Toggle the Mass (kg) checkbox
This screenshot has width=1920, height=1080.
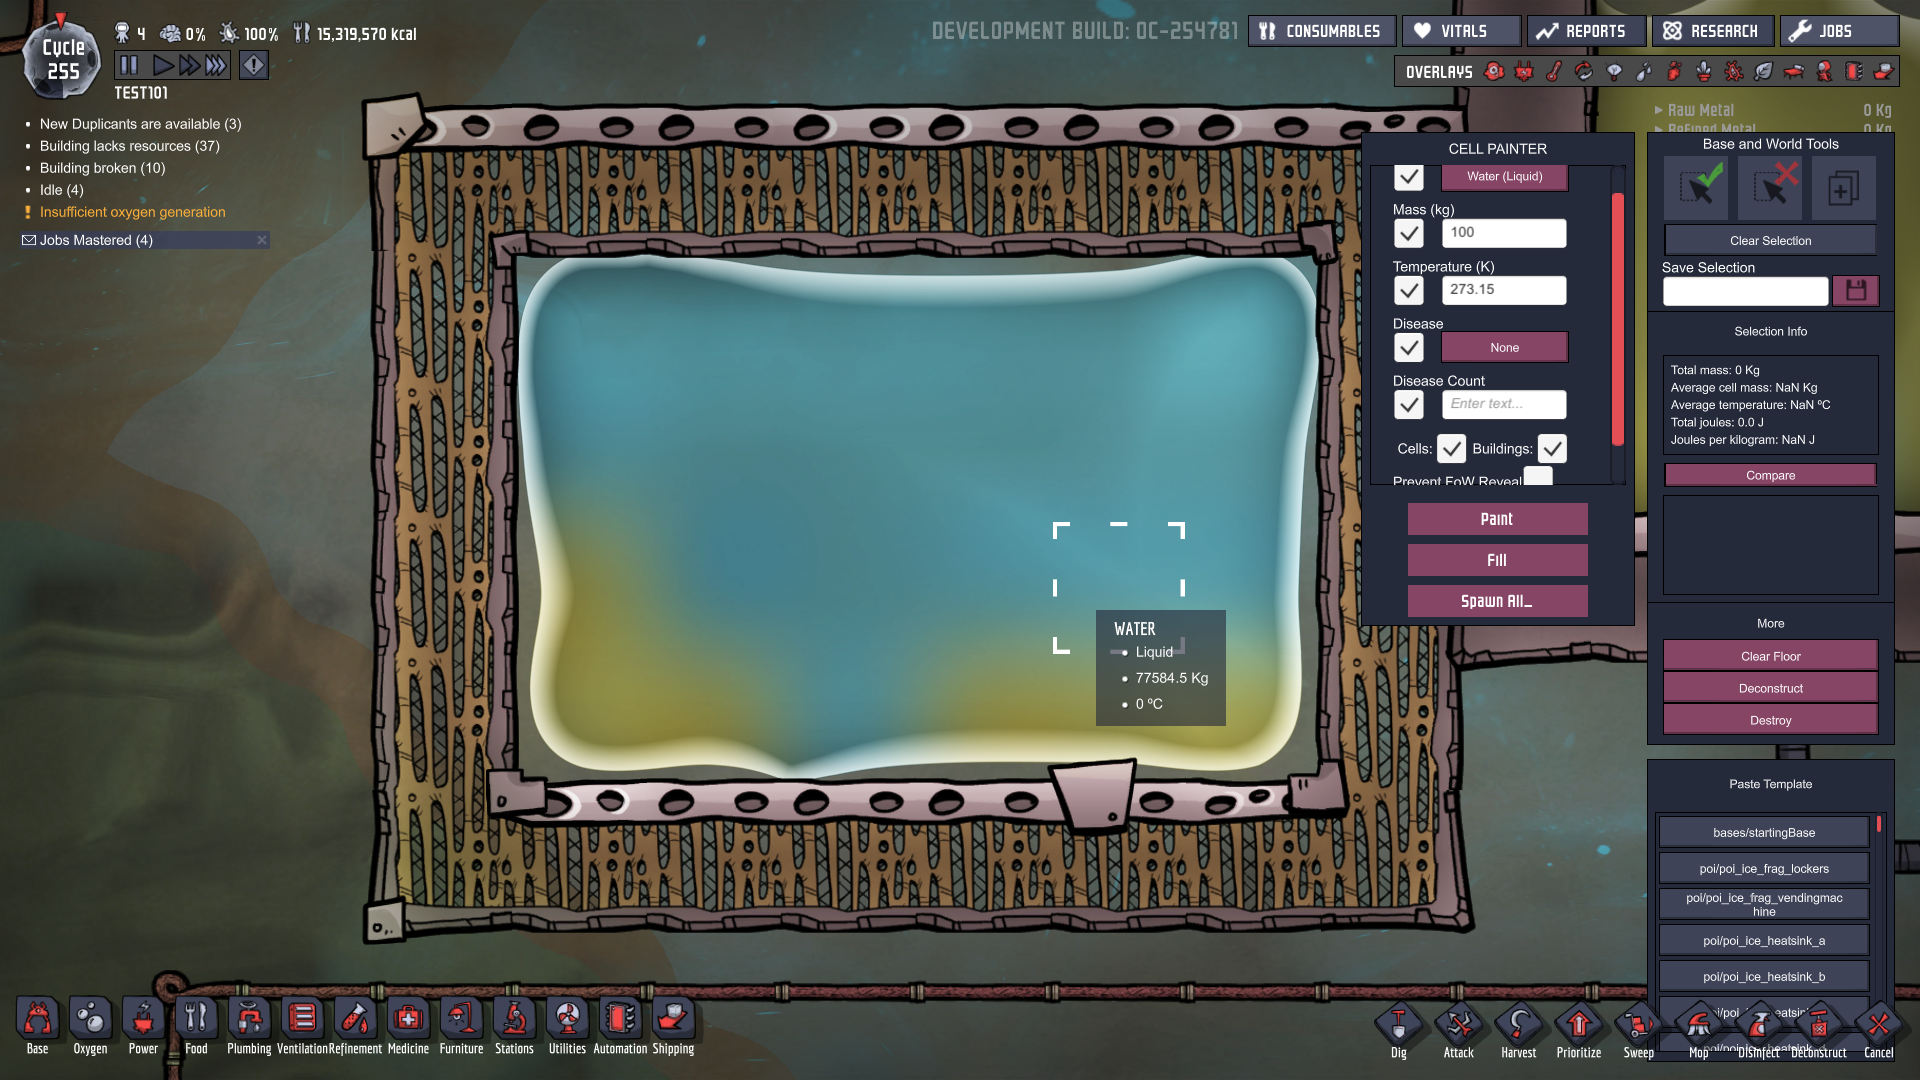point(1409,233)
